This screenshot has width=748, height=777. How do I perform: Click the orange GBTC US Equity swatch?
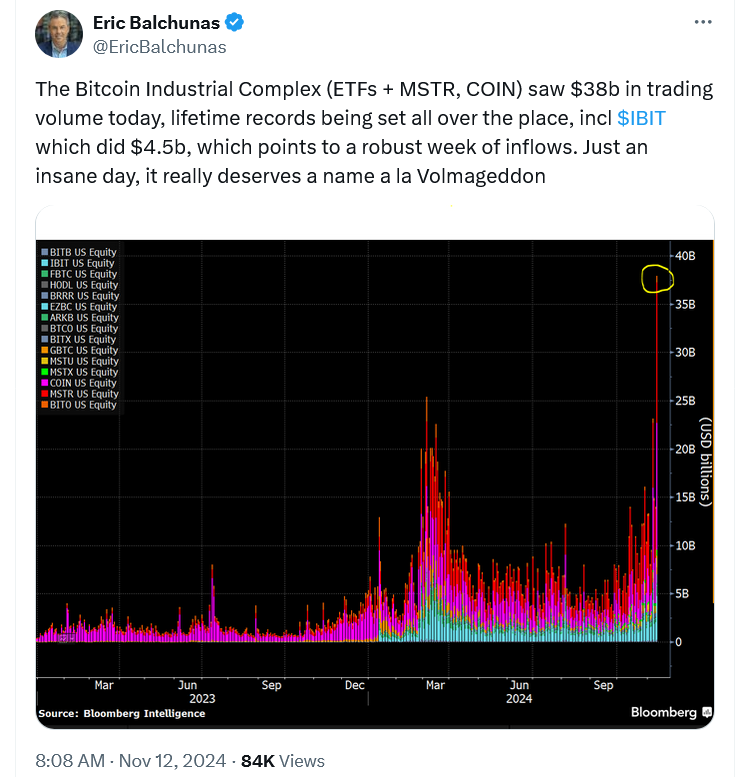[42, 350]
